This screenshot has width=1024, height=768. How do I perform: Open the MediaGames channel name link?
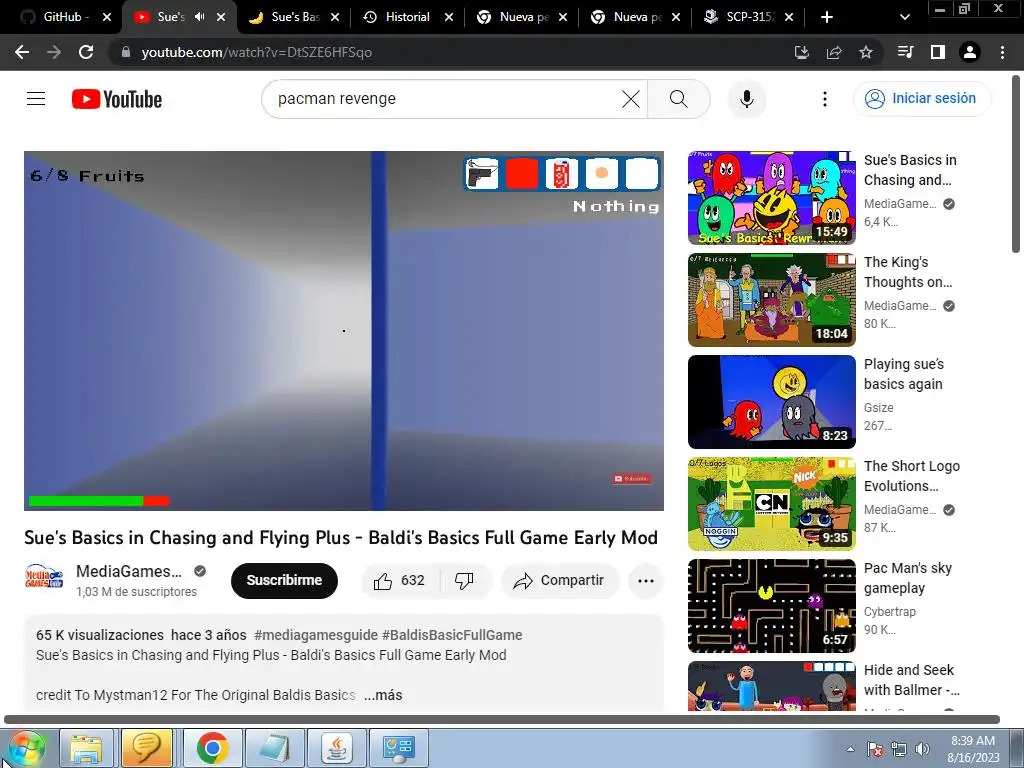click(129, 571)
